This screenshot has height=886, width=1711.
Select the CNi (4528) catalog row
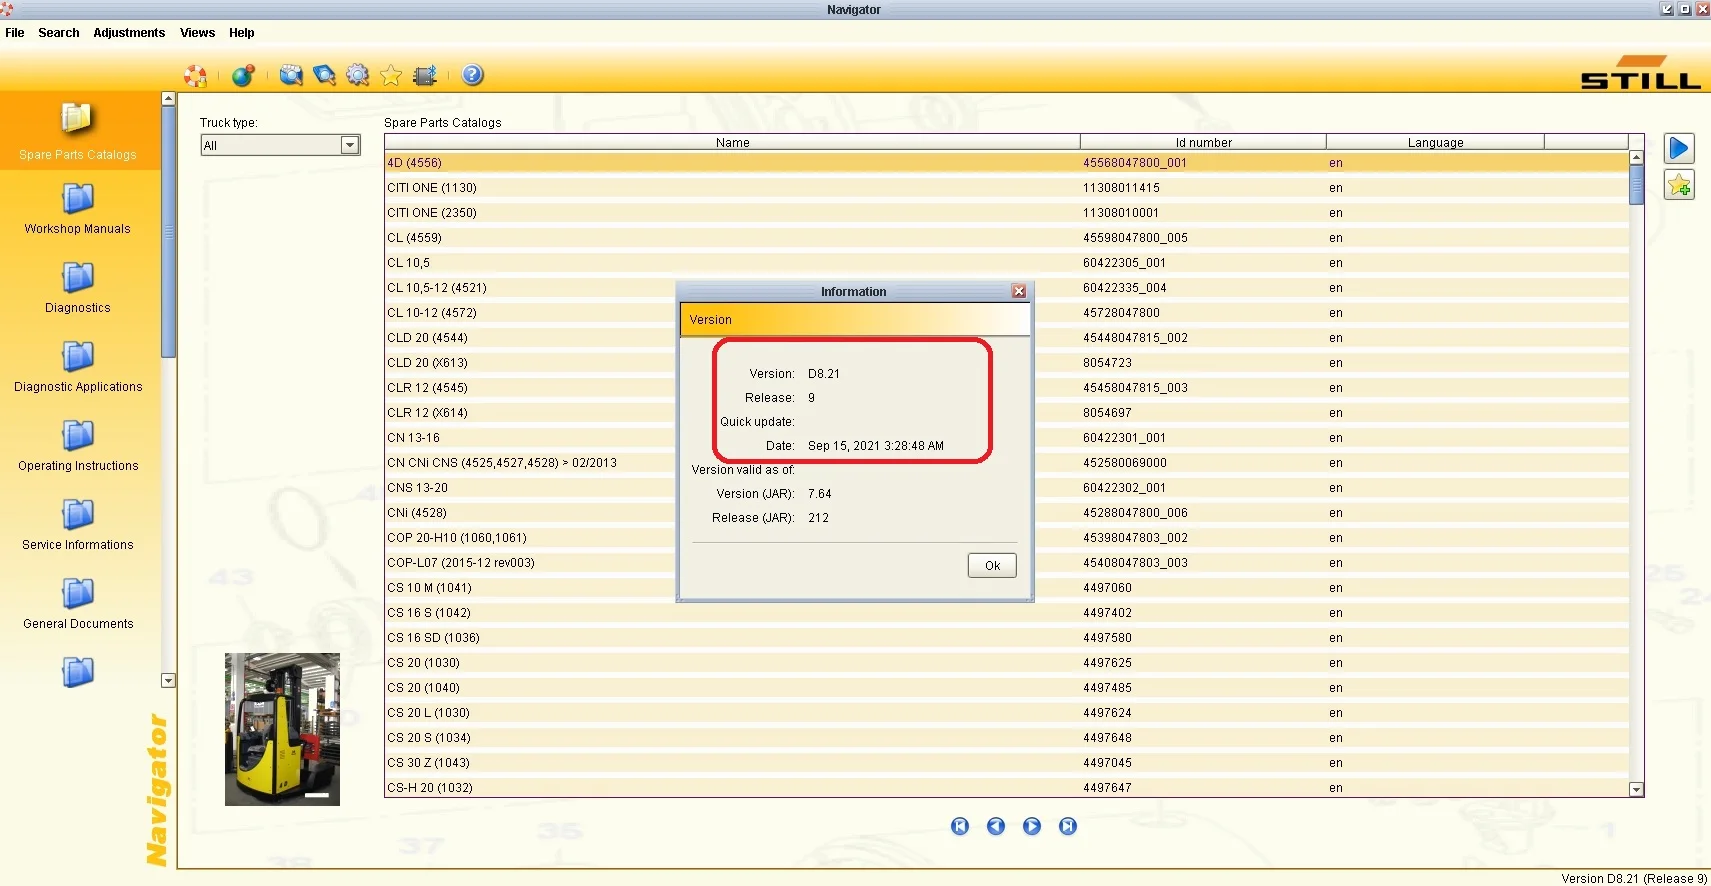tap(1006, 513)
